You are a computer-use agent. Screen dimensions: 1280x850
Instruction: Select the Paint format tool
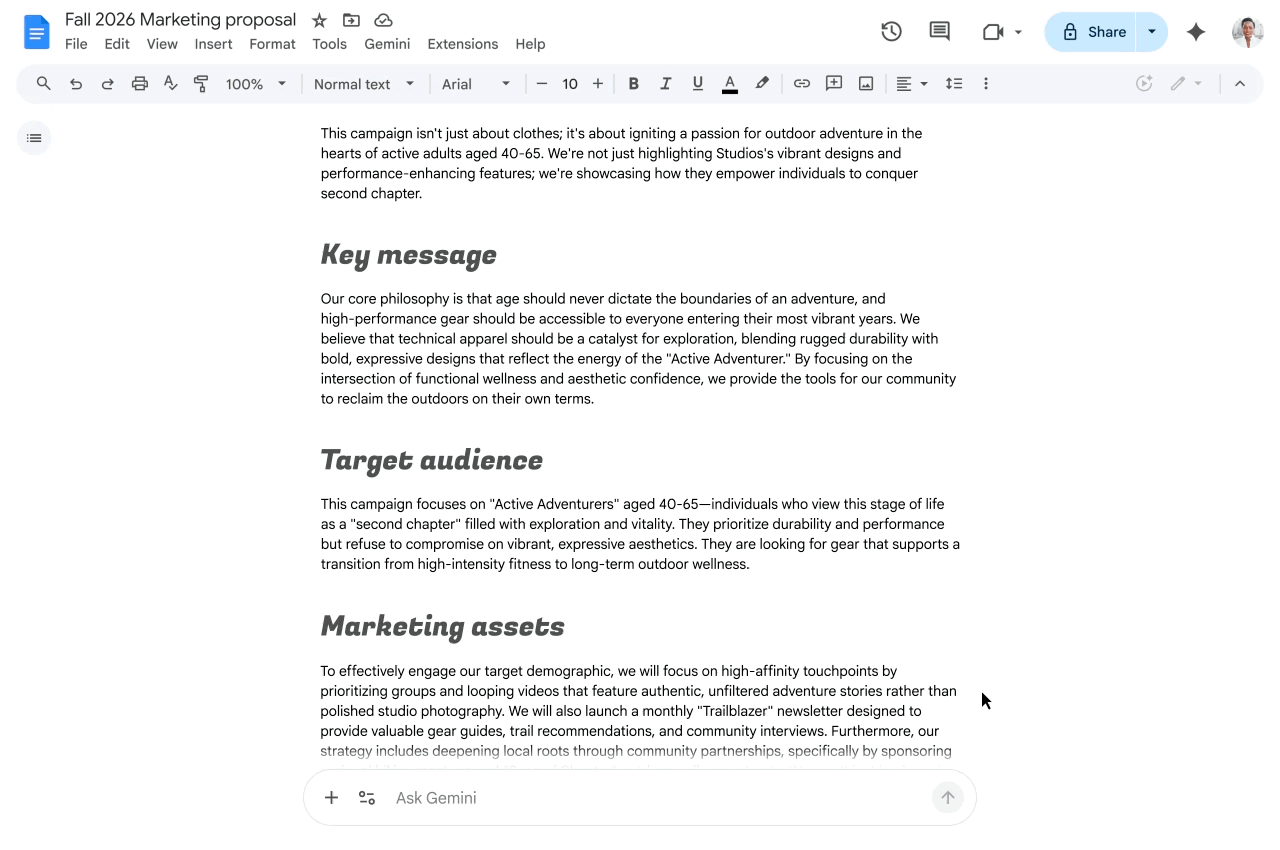(201, 84)
